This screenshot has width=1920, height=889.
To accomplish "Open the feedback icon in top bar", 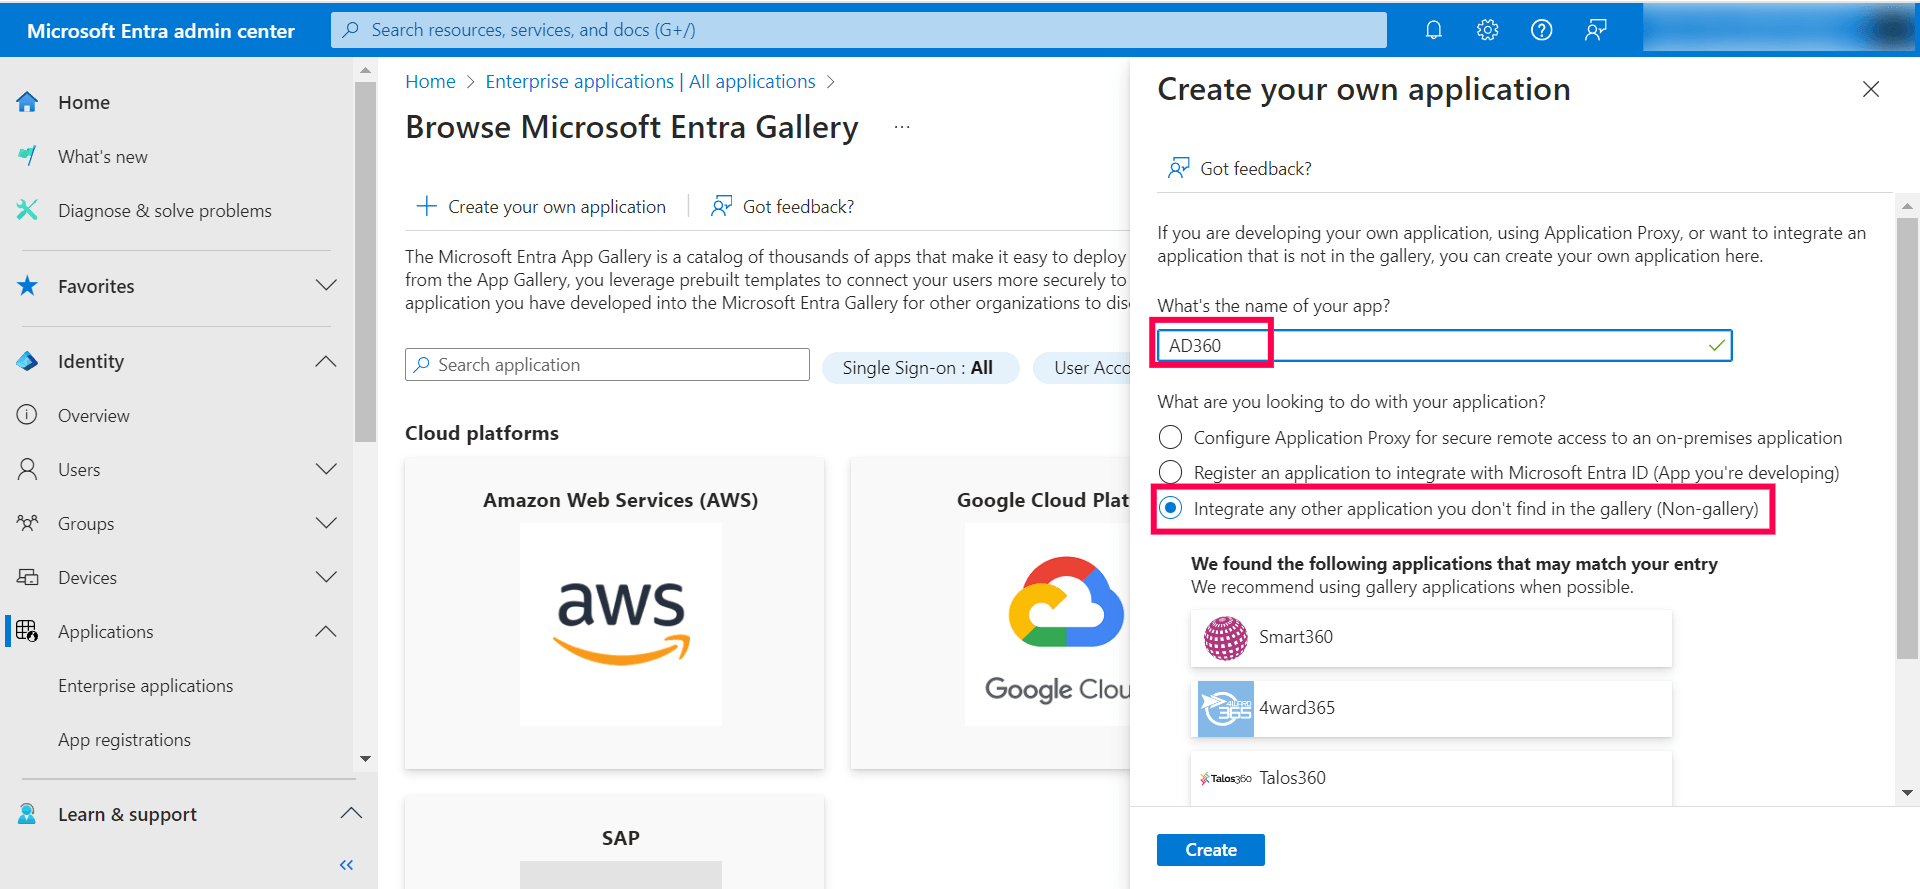I will pyautogui.click(x=1595, y=30).
